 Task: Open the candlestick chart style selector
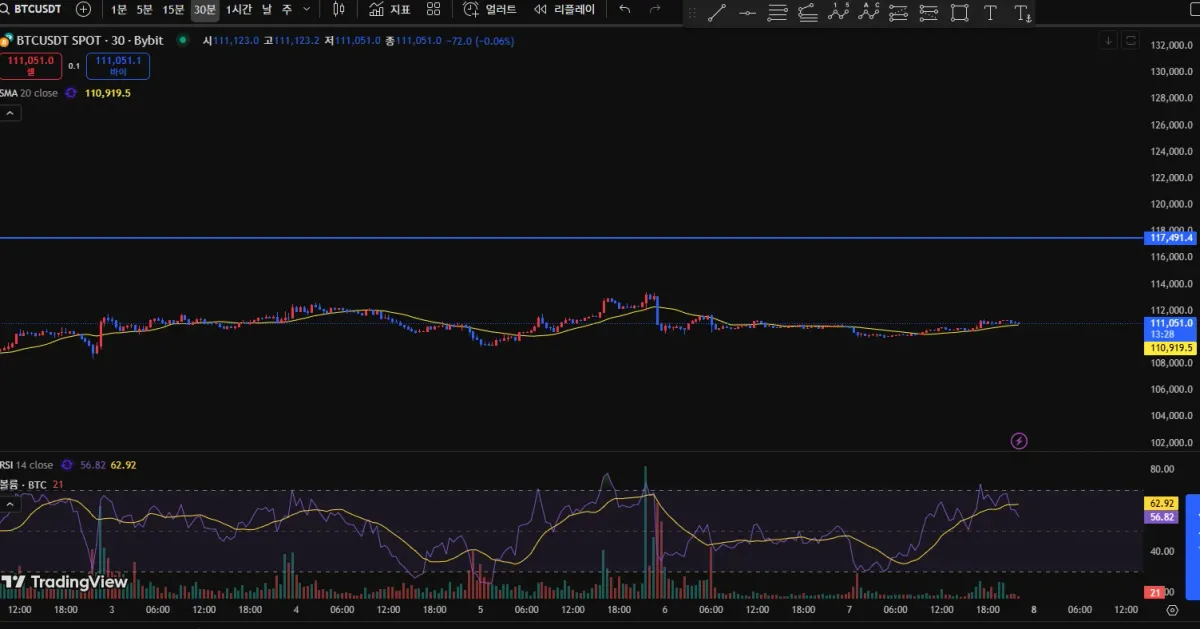[339, 10]
